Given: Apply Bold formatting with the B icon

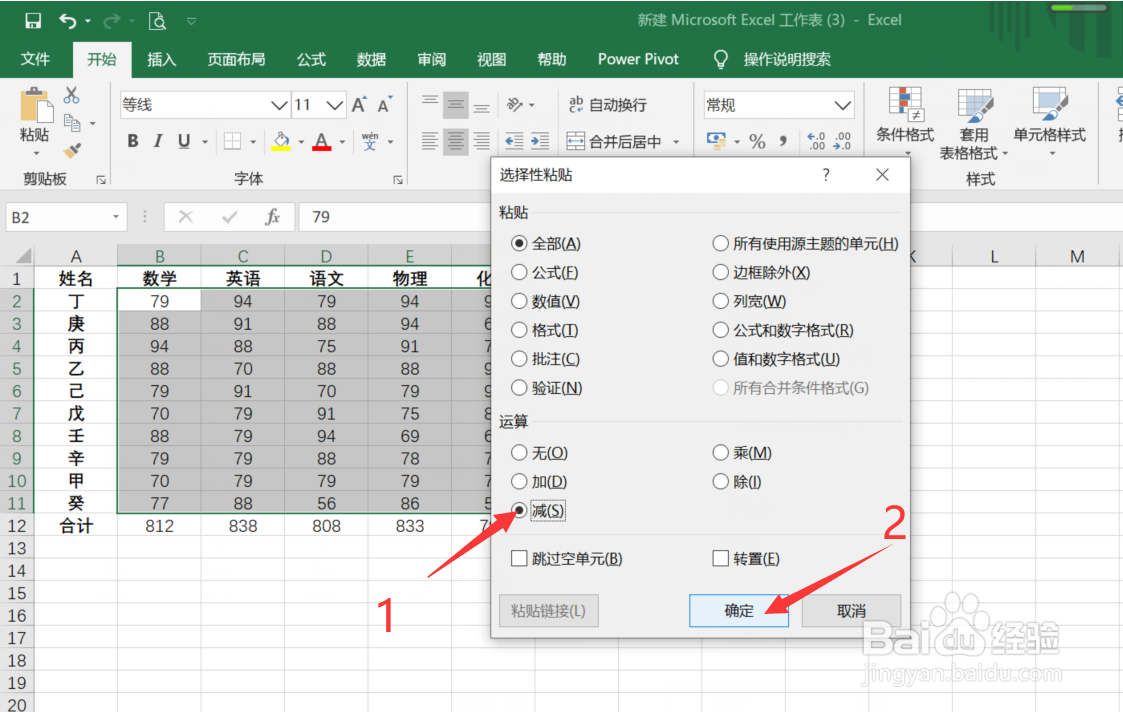Looking at the screenshot, I should pyautogui.click(x=133, y=141).
